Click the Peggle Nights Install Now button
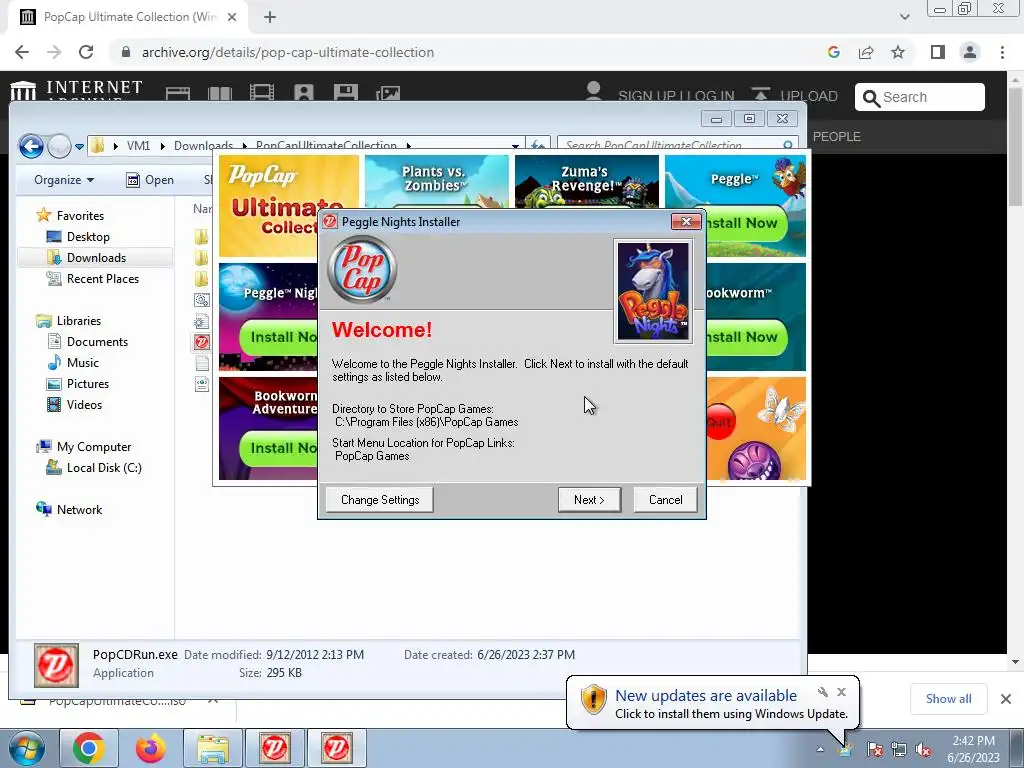1024x768 pixels. point(280,337)
